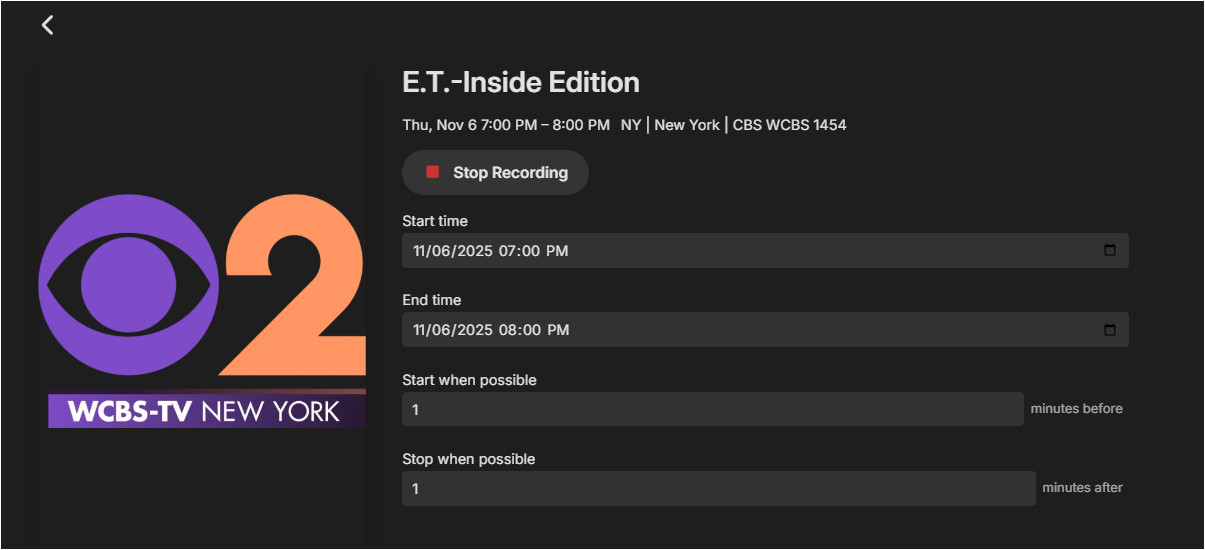Click the CBS WCBS 1454 channel text
1205x550 pixels.
click(790, 125)
